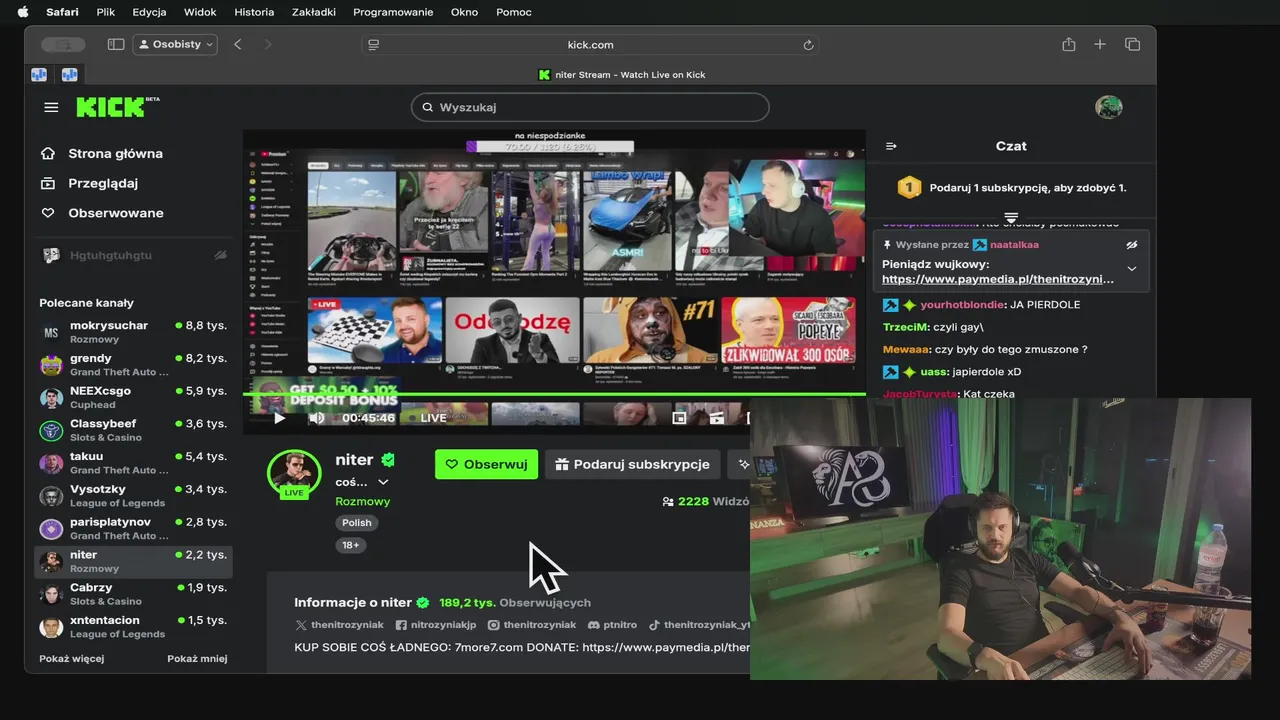Click the green star badge beside uass
The image size is (1280, 720).
[x=910, y=372]
